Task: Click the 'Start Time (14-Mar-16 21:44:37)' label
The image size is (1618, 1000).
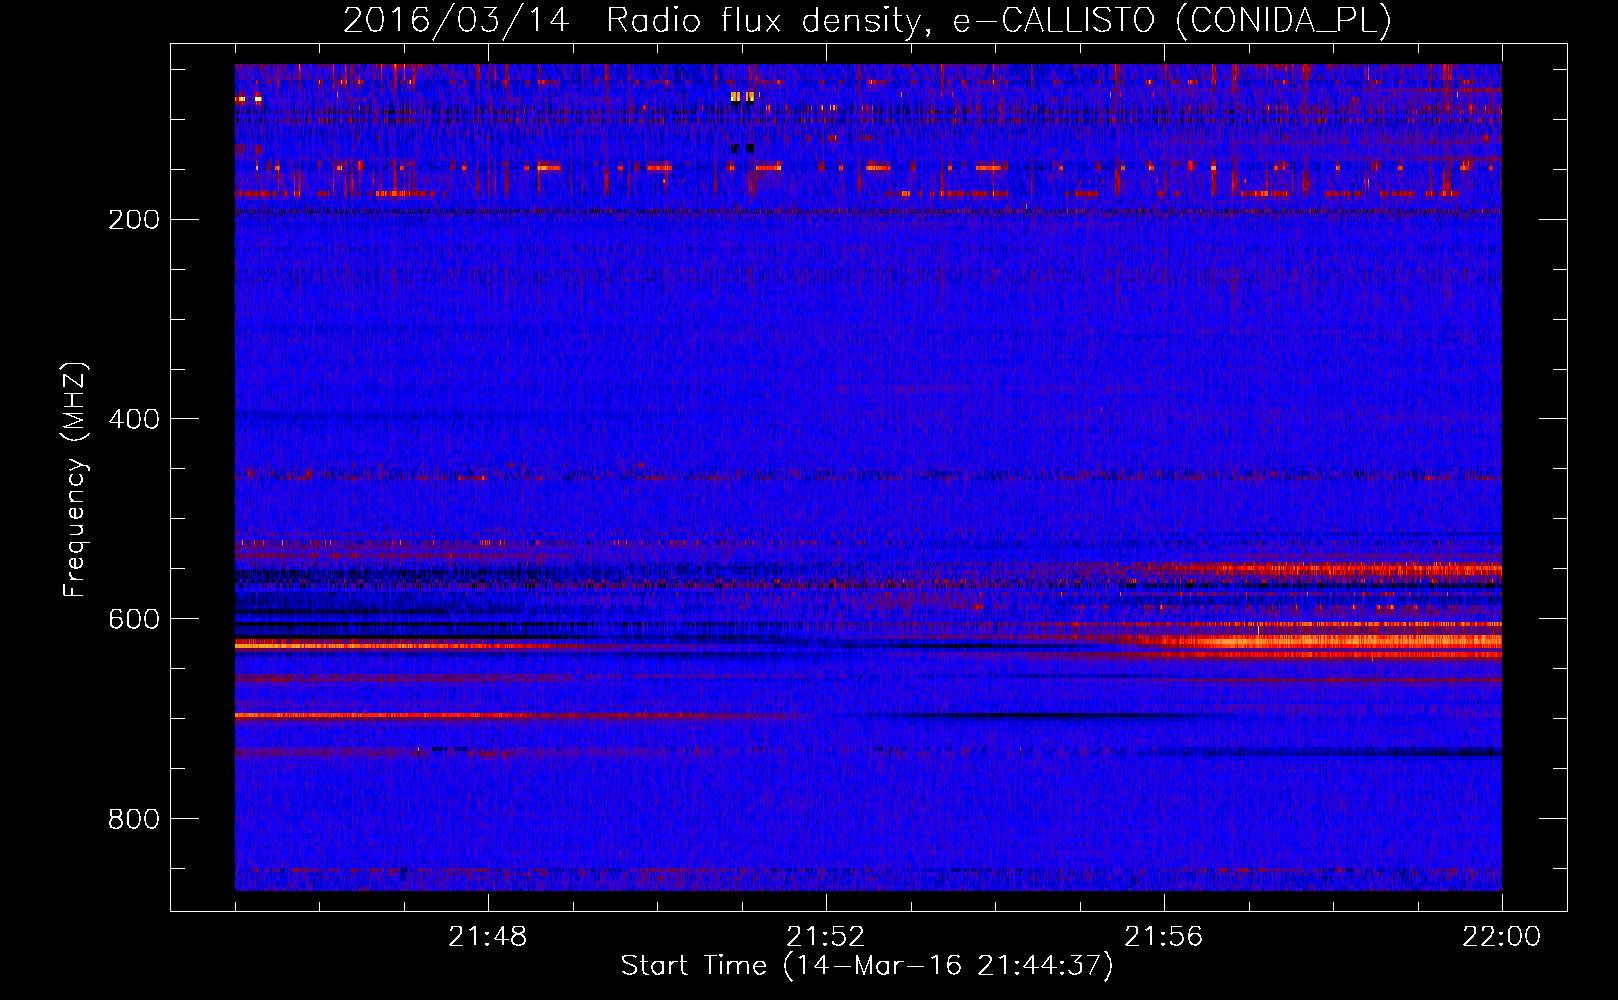Action: tap(867, 966)
